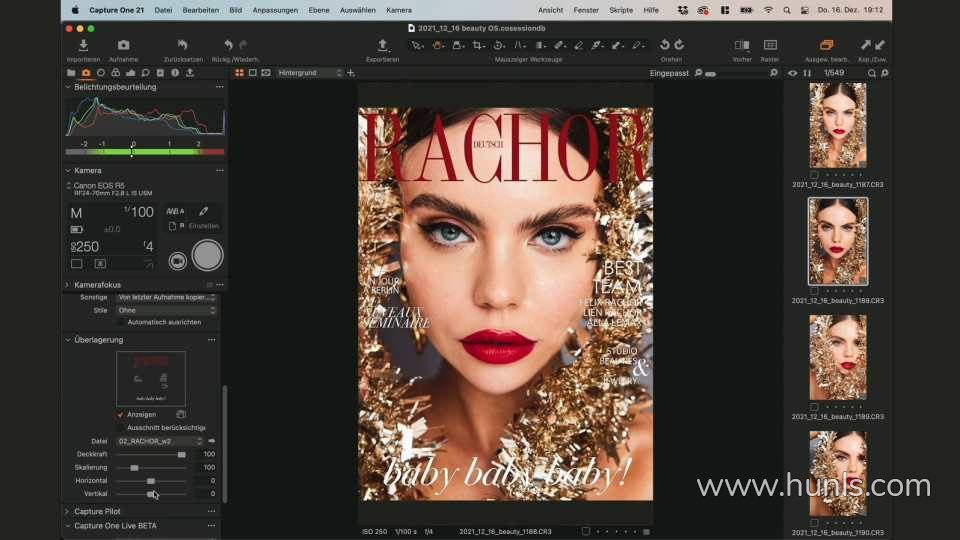Image resolution: width=960 pixels, height=540 pixels.
Task: Start Live View with the video camera icon
Action: click(177, 260)
